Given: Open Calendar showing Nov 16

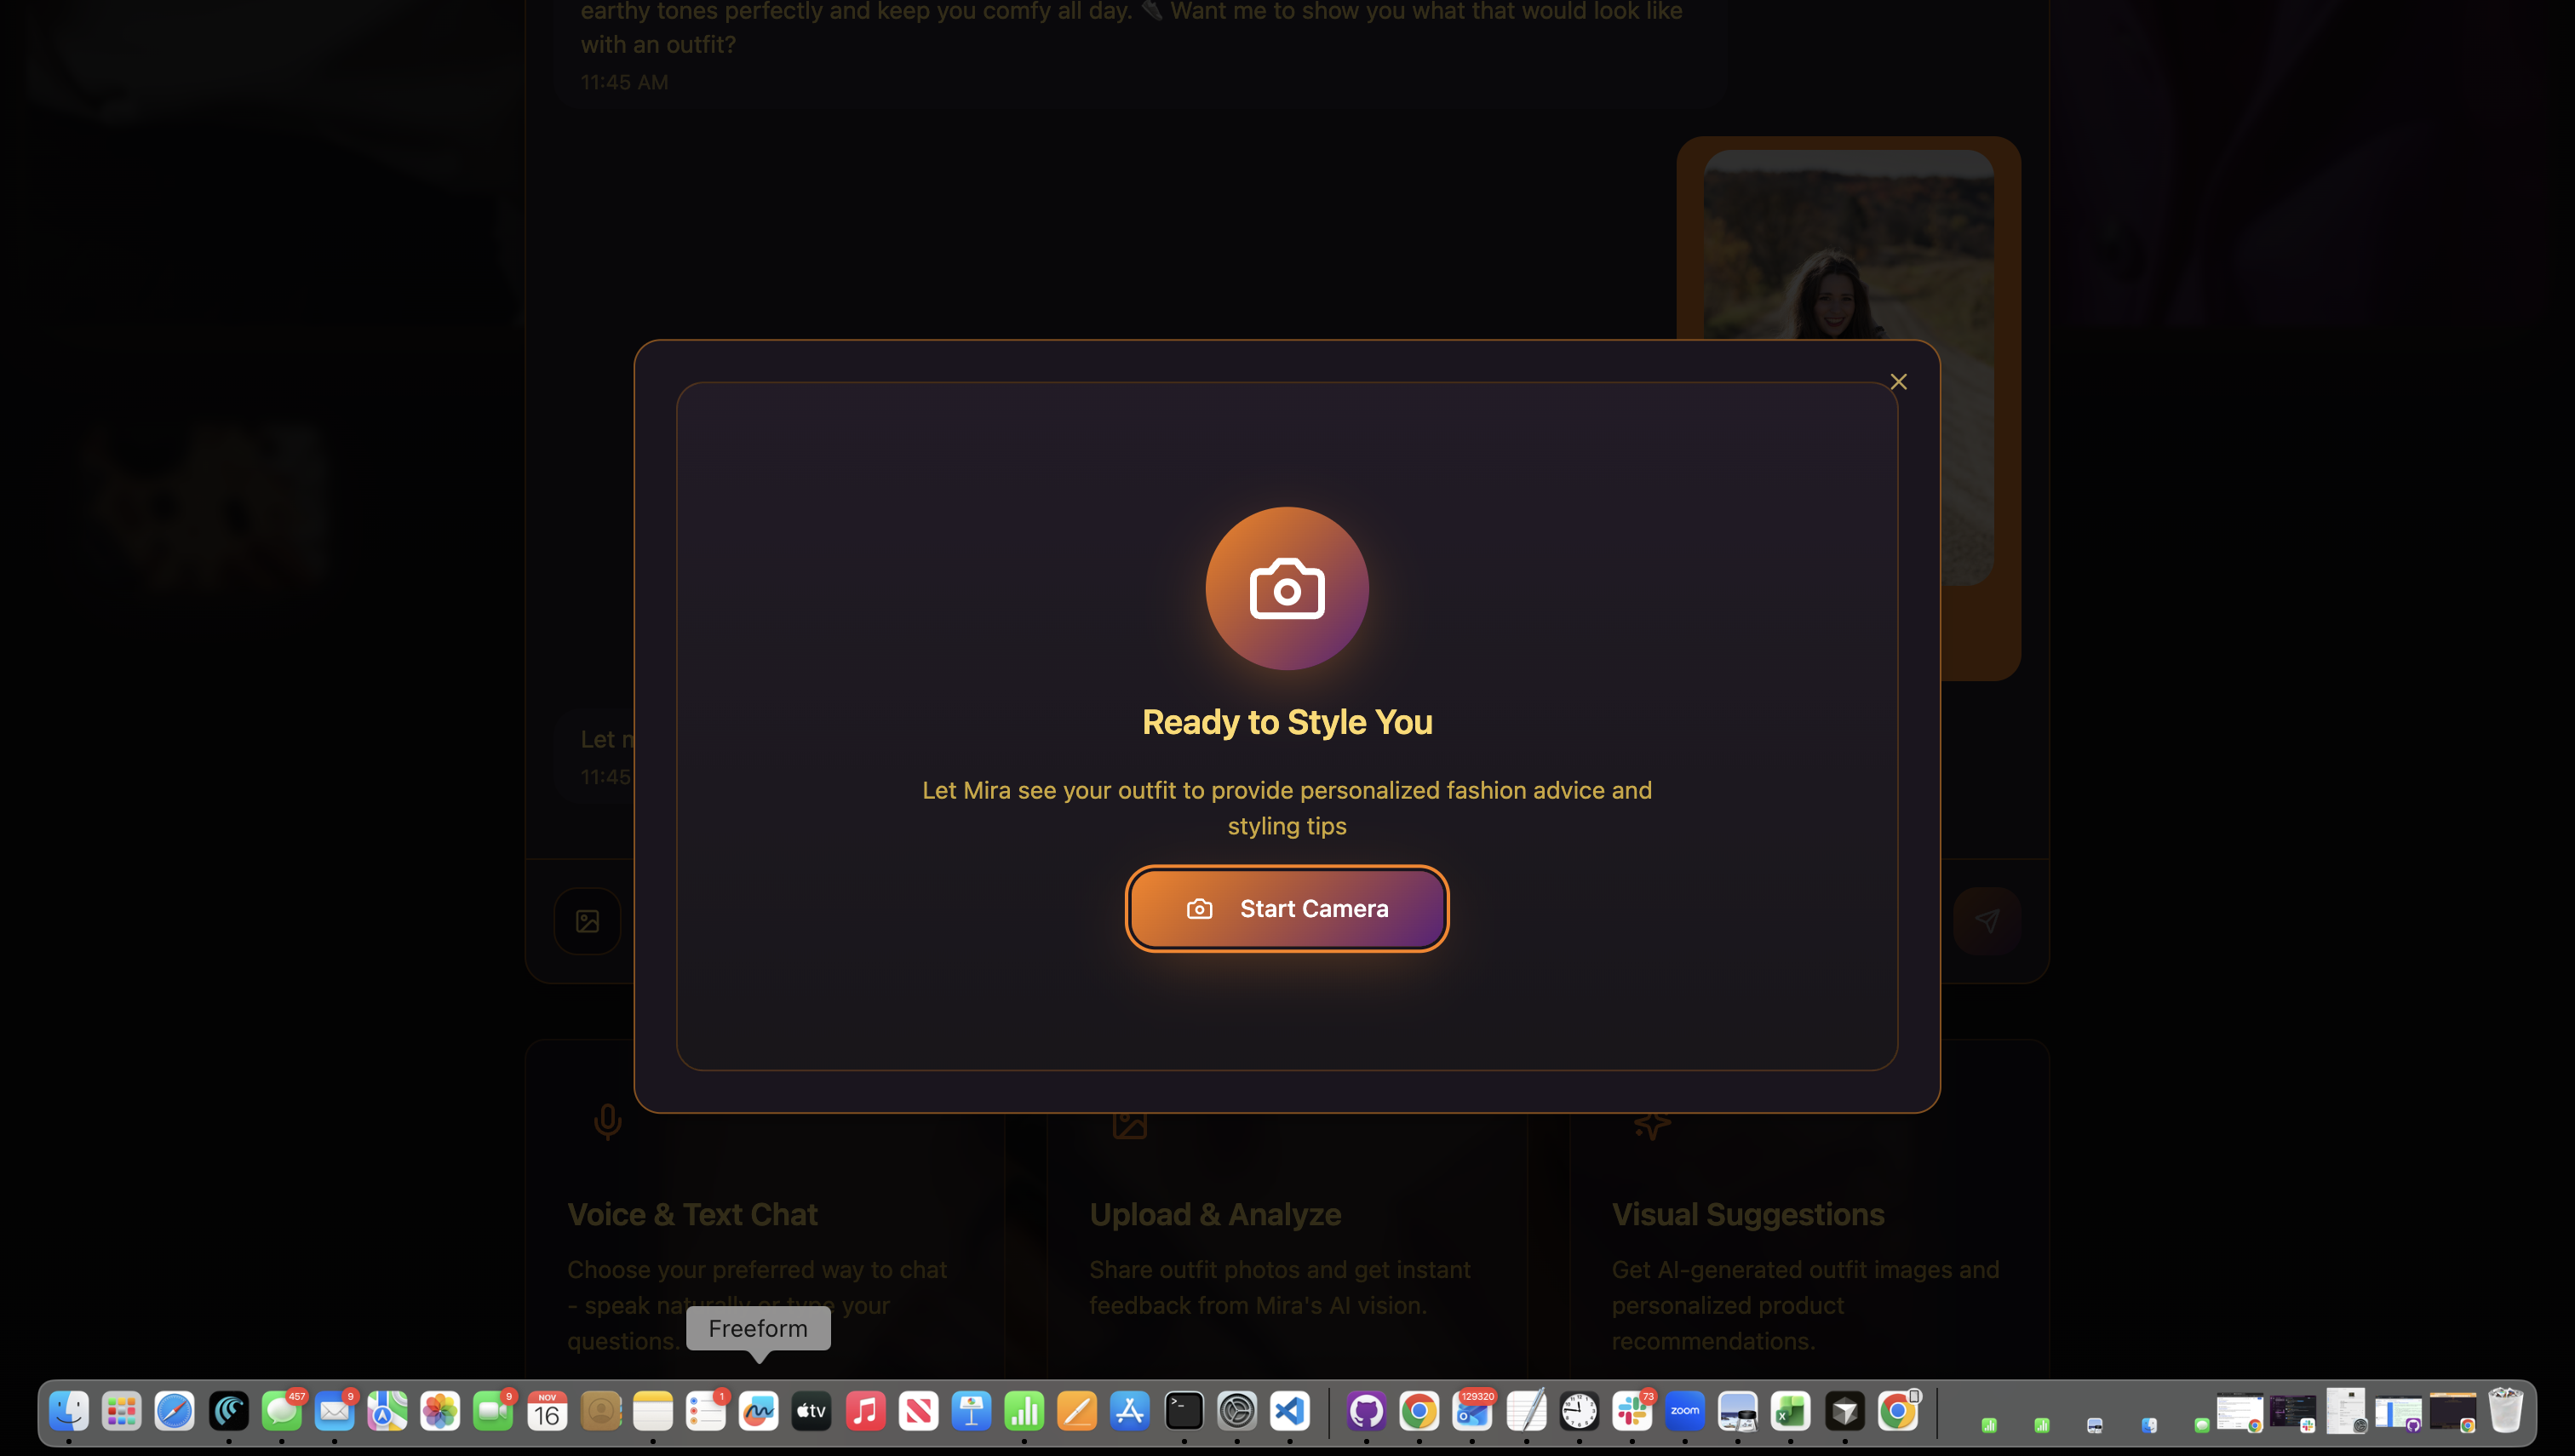Looking at the screenshot, I should pyautogui.click(x=547, y=1411).
